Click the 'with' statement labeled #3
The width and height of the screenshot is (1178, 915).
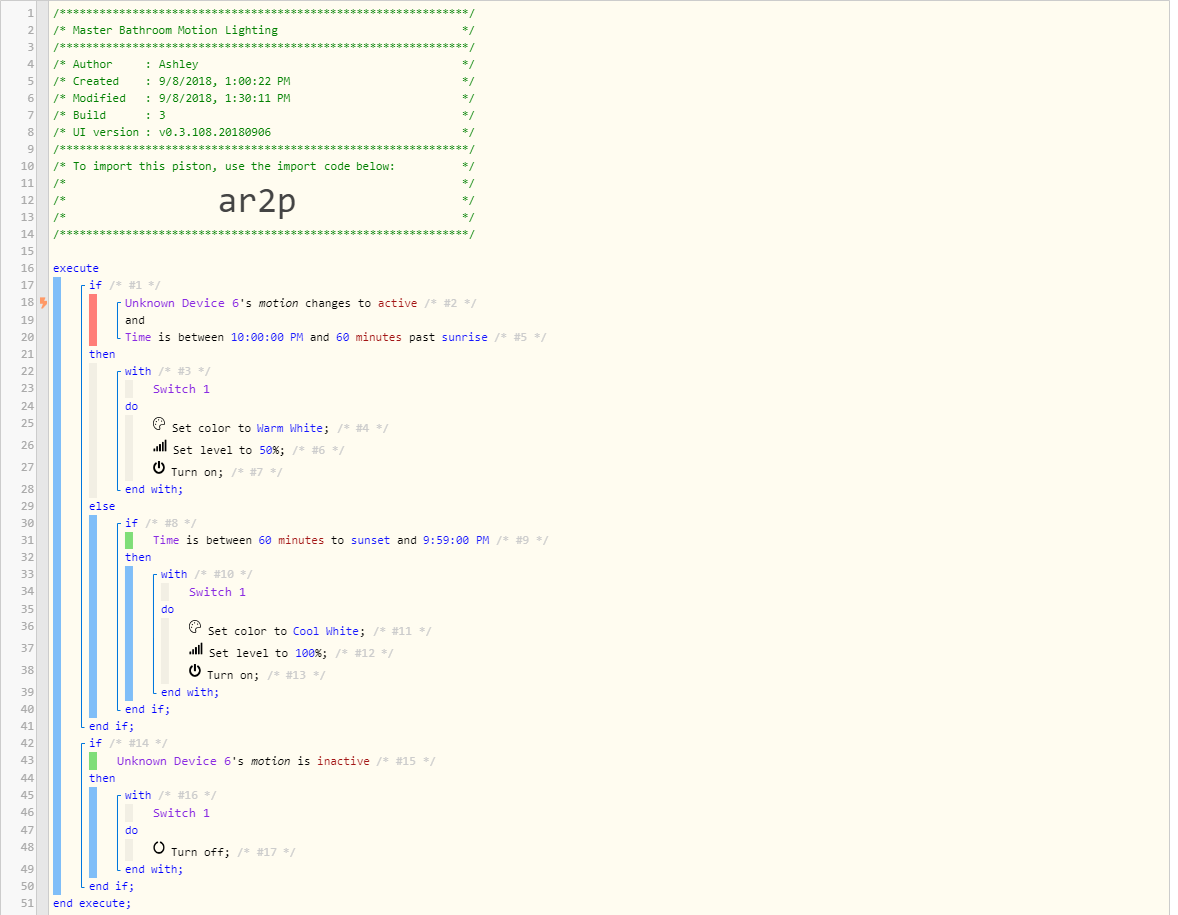pos(137,371)
